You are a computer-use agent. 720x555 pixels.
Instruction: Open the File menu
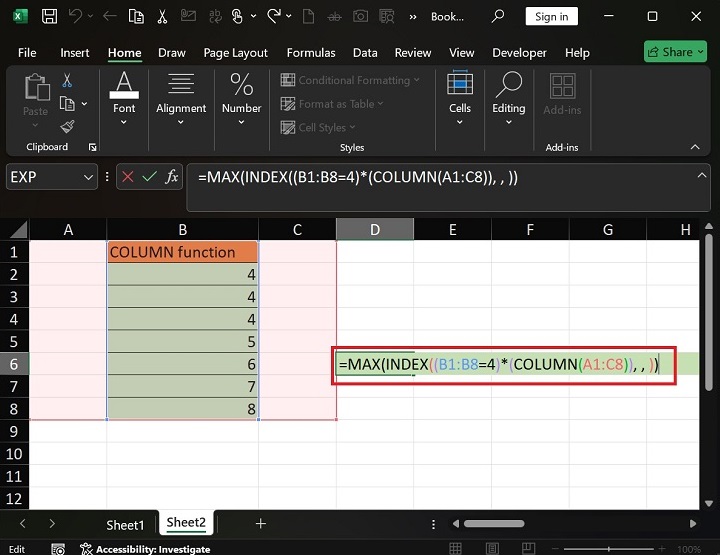click(x=27, y=53)
